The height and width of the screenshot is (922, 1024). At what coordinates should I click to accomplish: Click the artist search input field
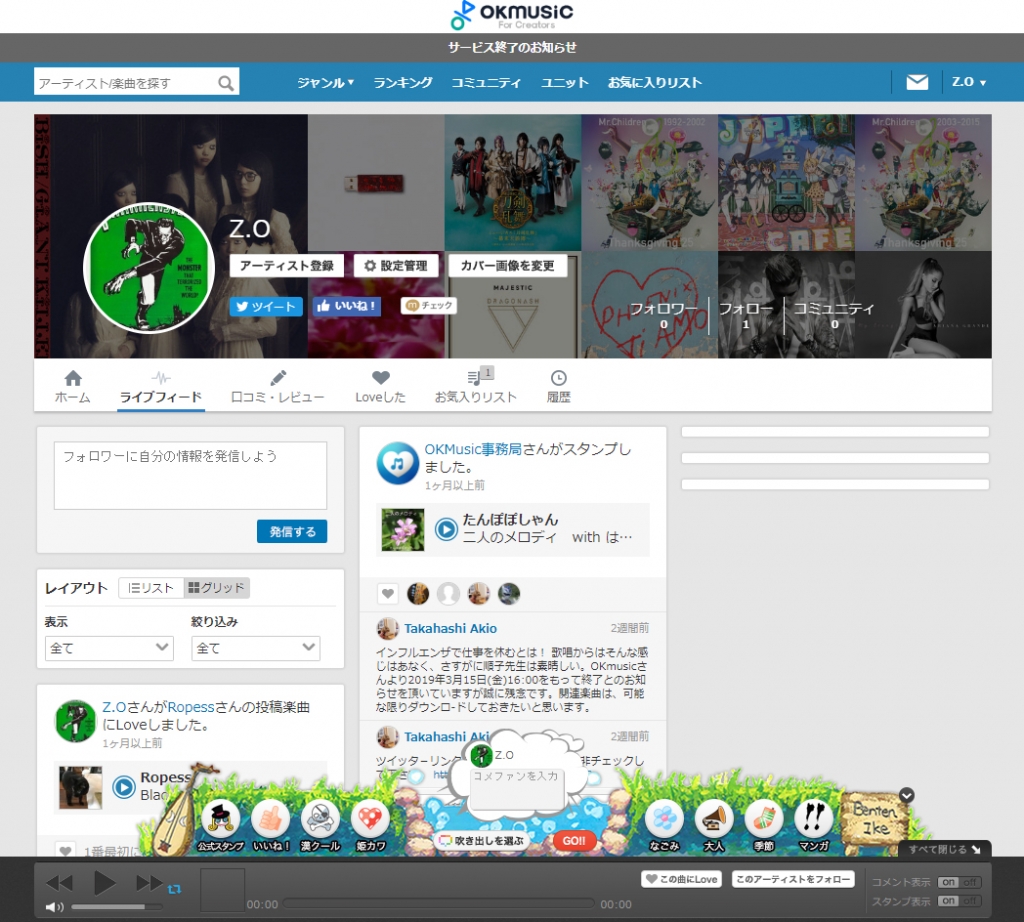click(x=124, y=83)
